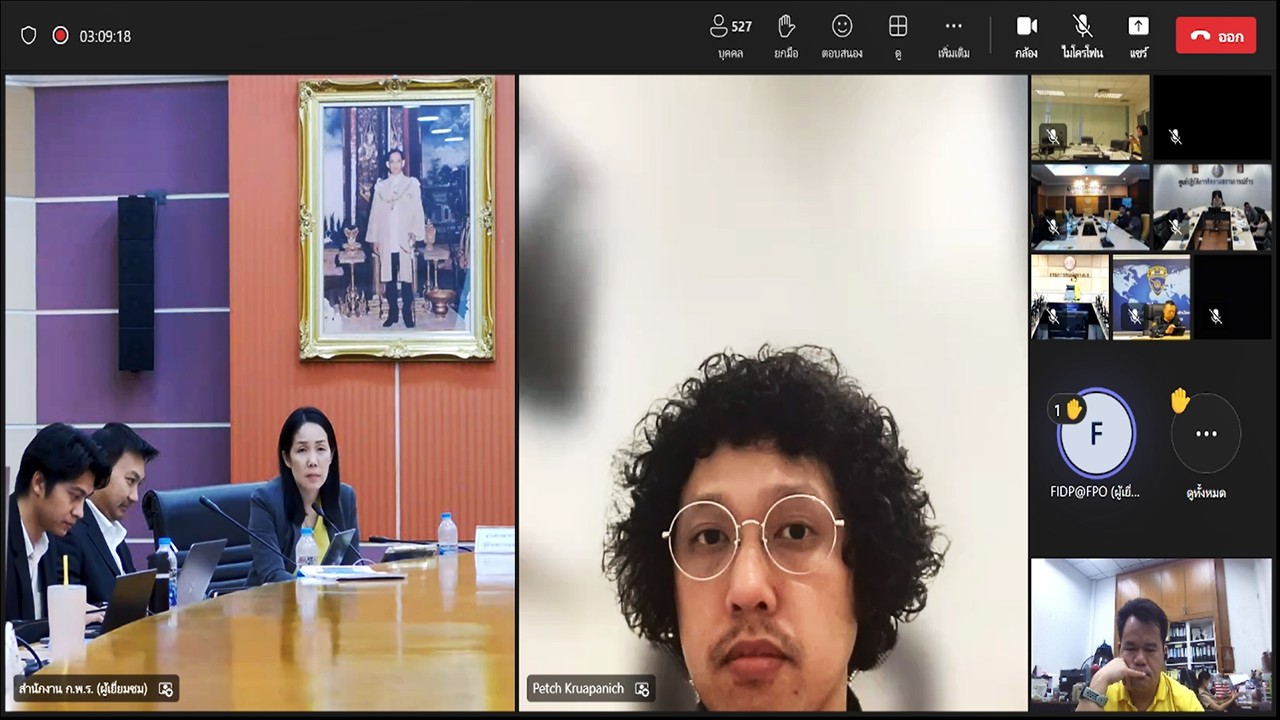
Task: Click the recording indicator red dot
Action: tap(60, 36)
